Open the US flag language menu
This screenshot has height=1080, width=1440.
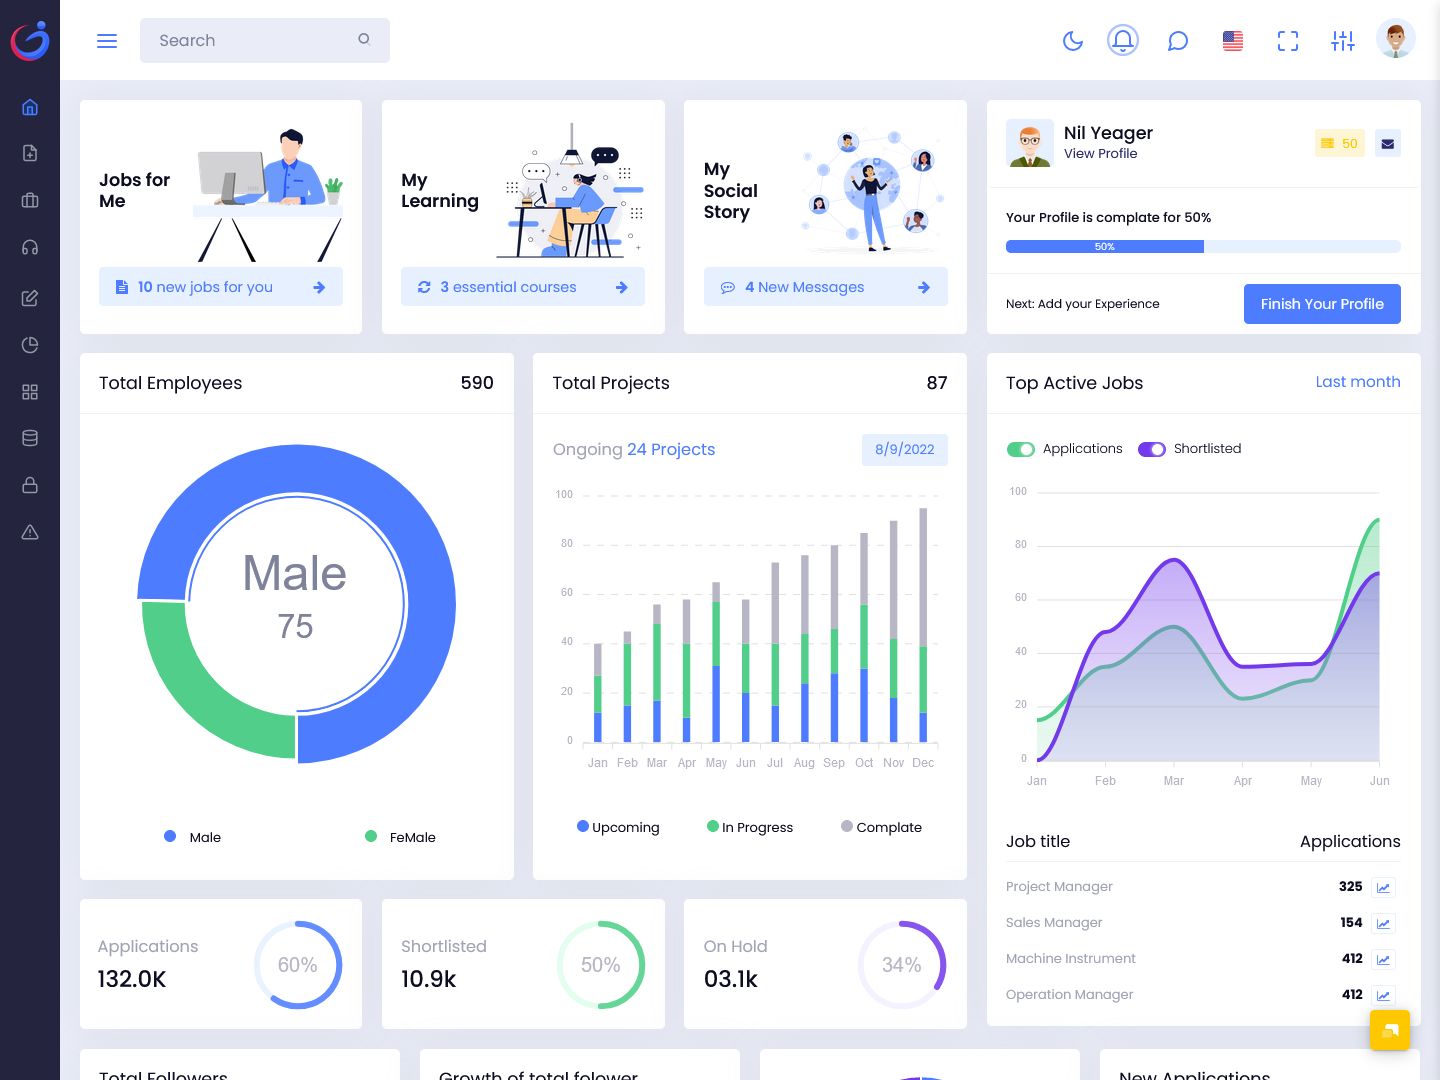[x=1232, y=40]
